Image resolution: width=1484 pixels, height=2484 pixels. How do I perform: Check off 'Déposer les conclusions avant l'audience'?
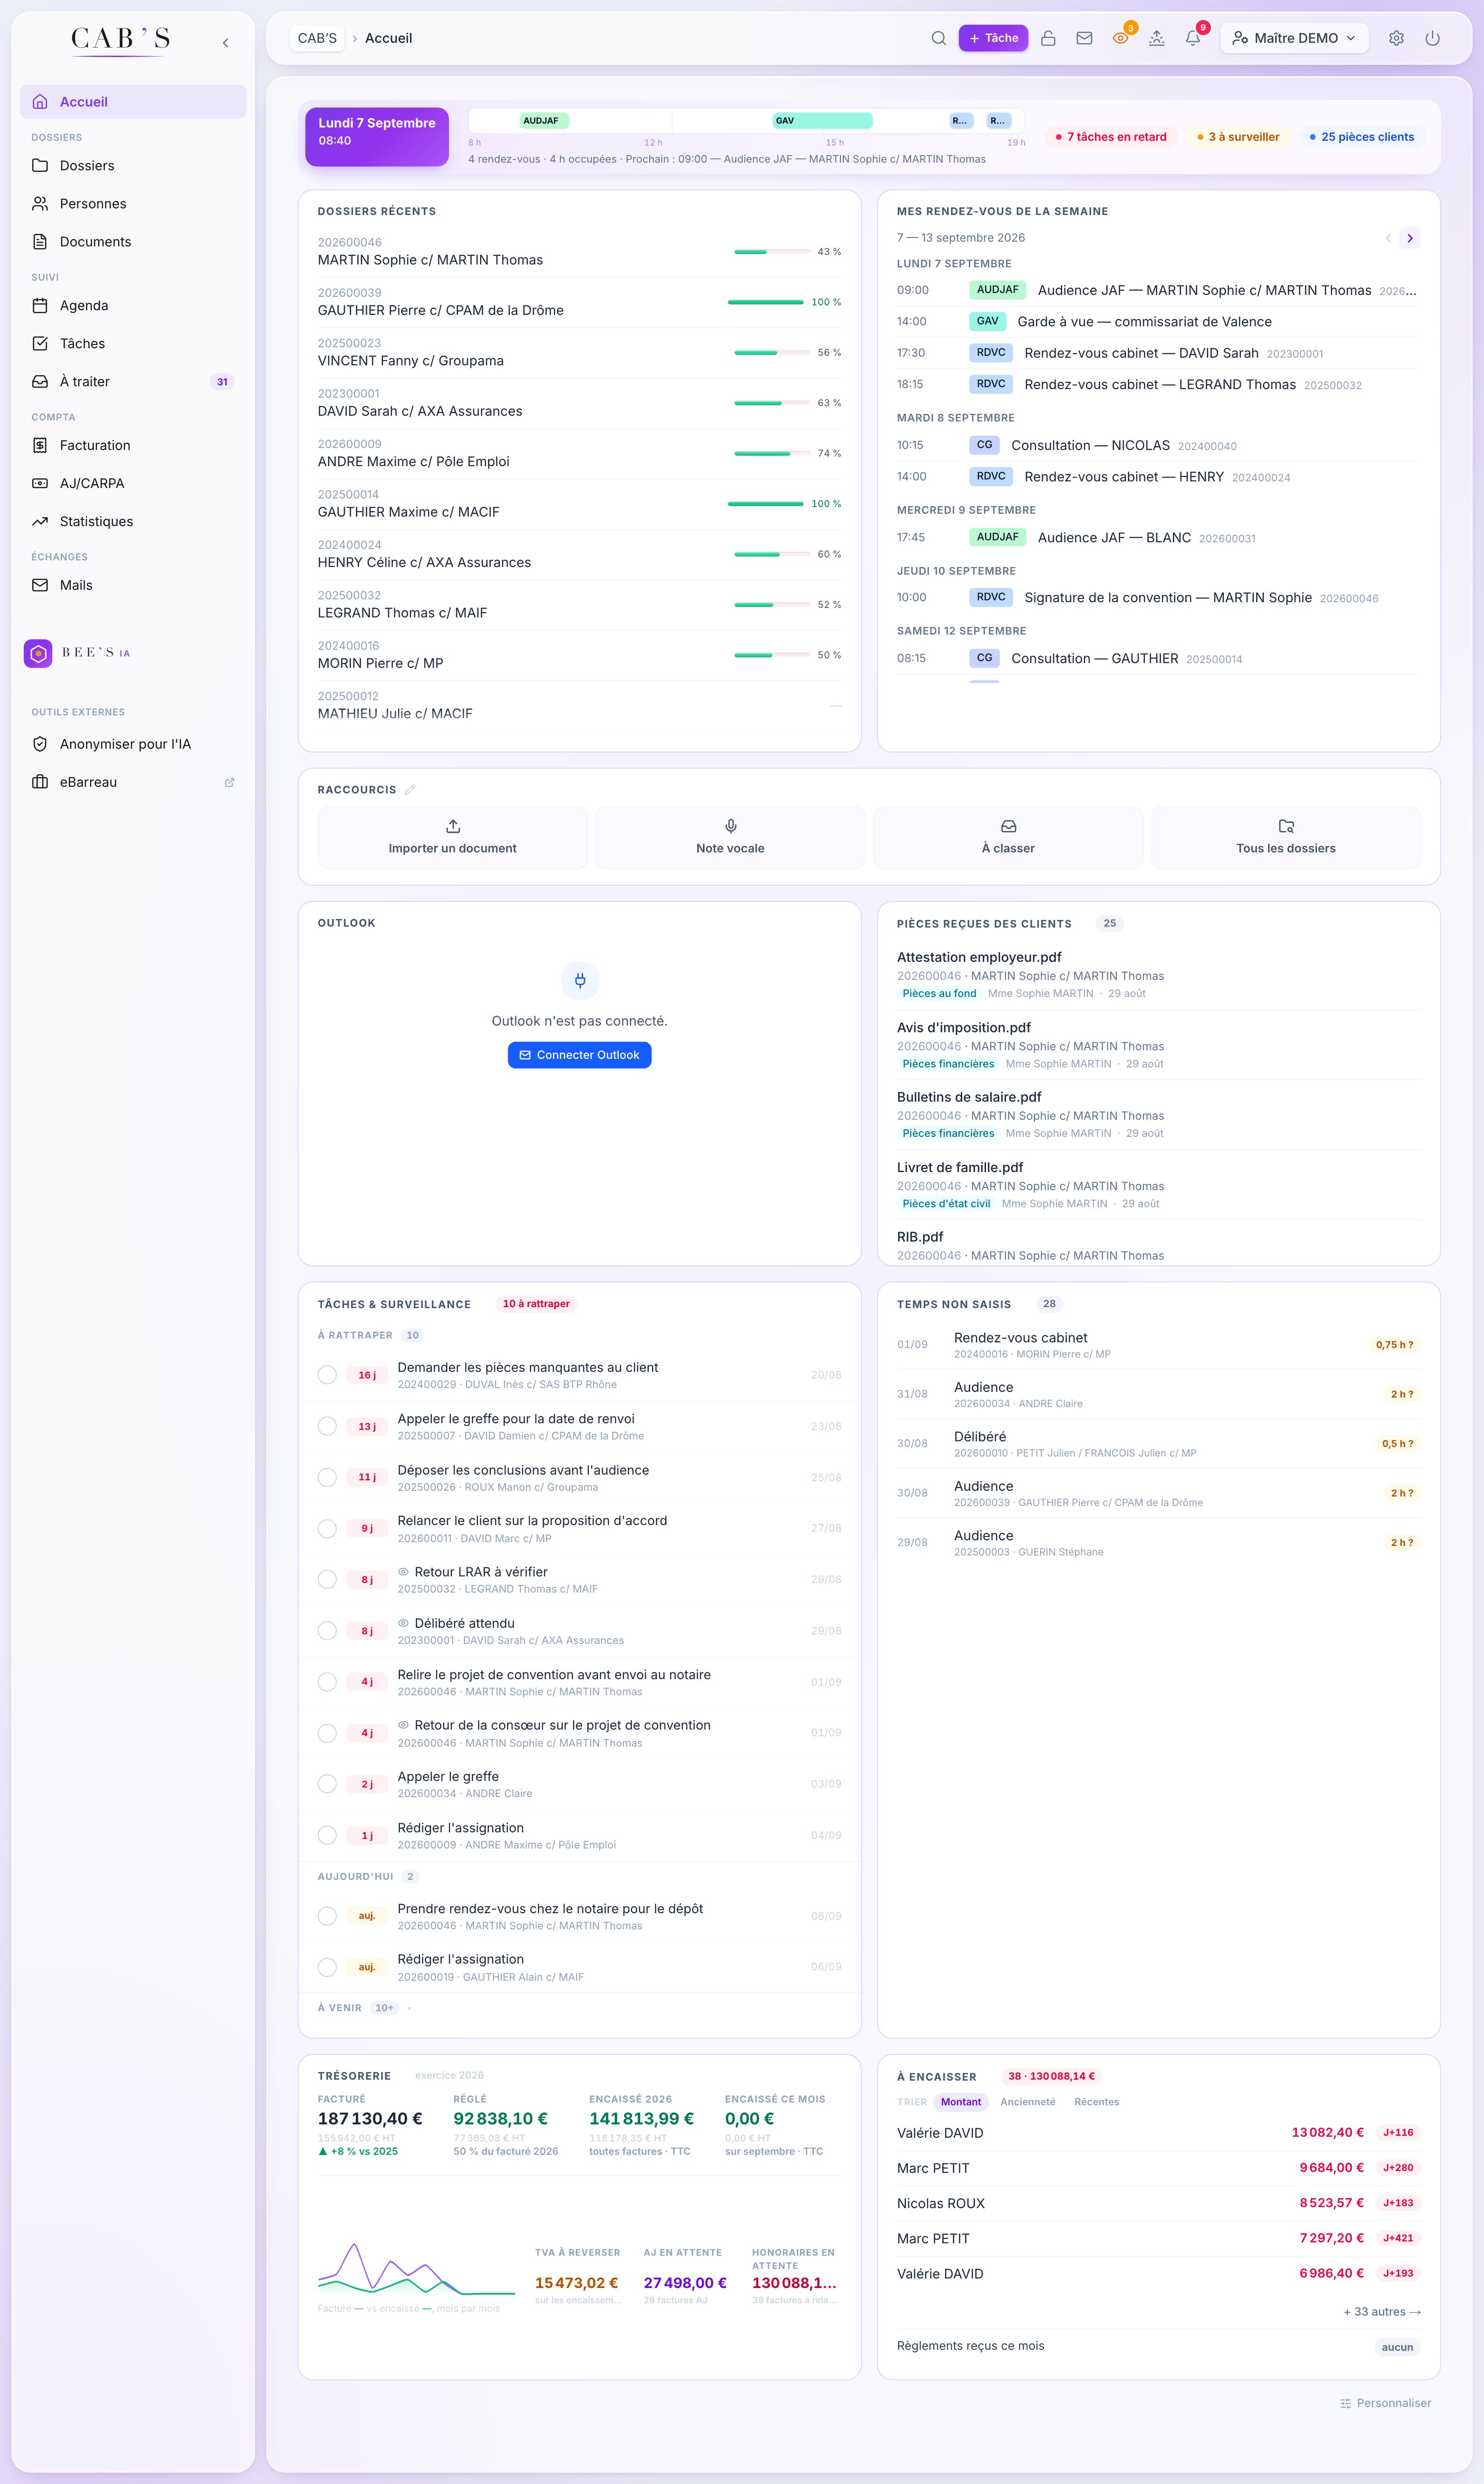pyautogui.click(x=327, y=1477)
